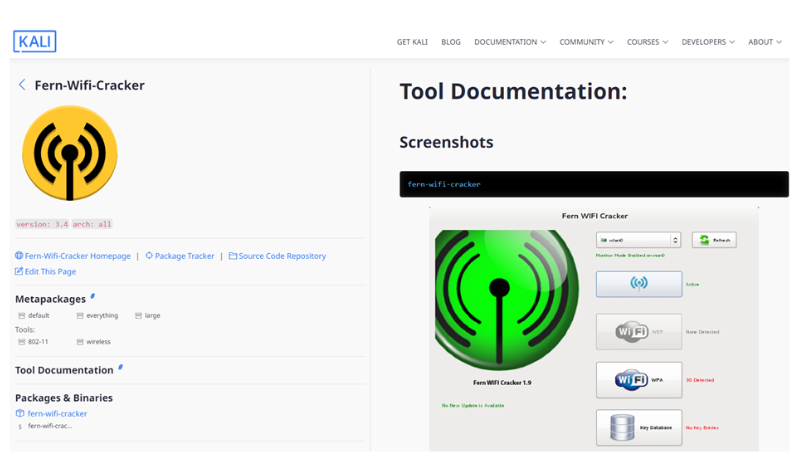Click the Kali logo in the header
795x468 pixels.
(x=34, y=41)
